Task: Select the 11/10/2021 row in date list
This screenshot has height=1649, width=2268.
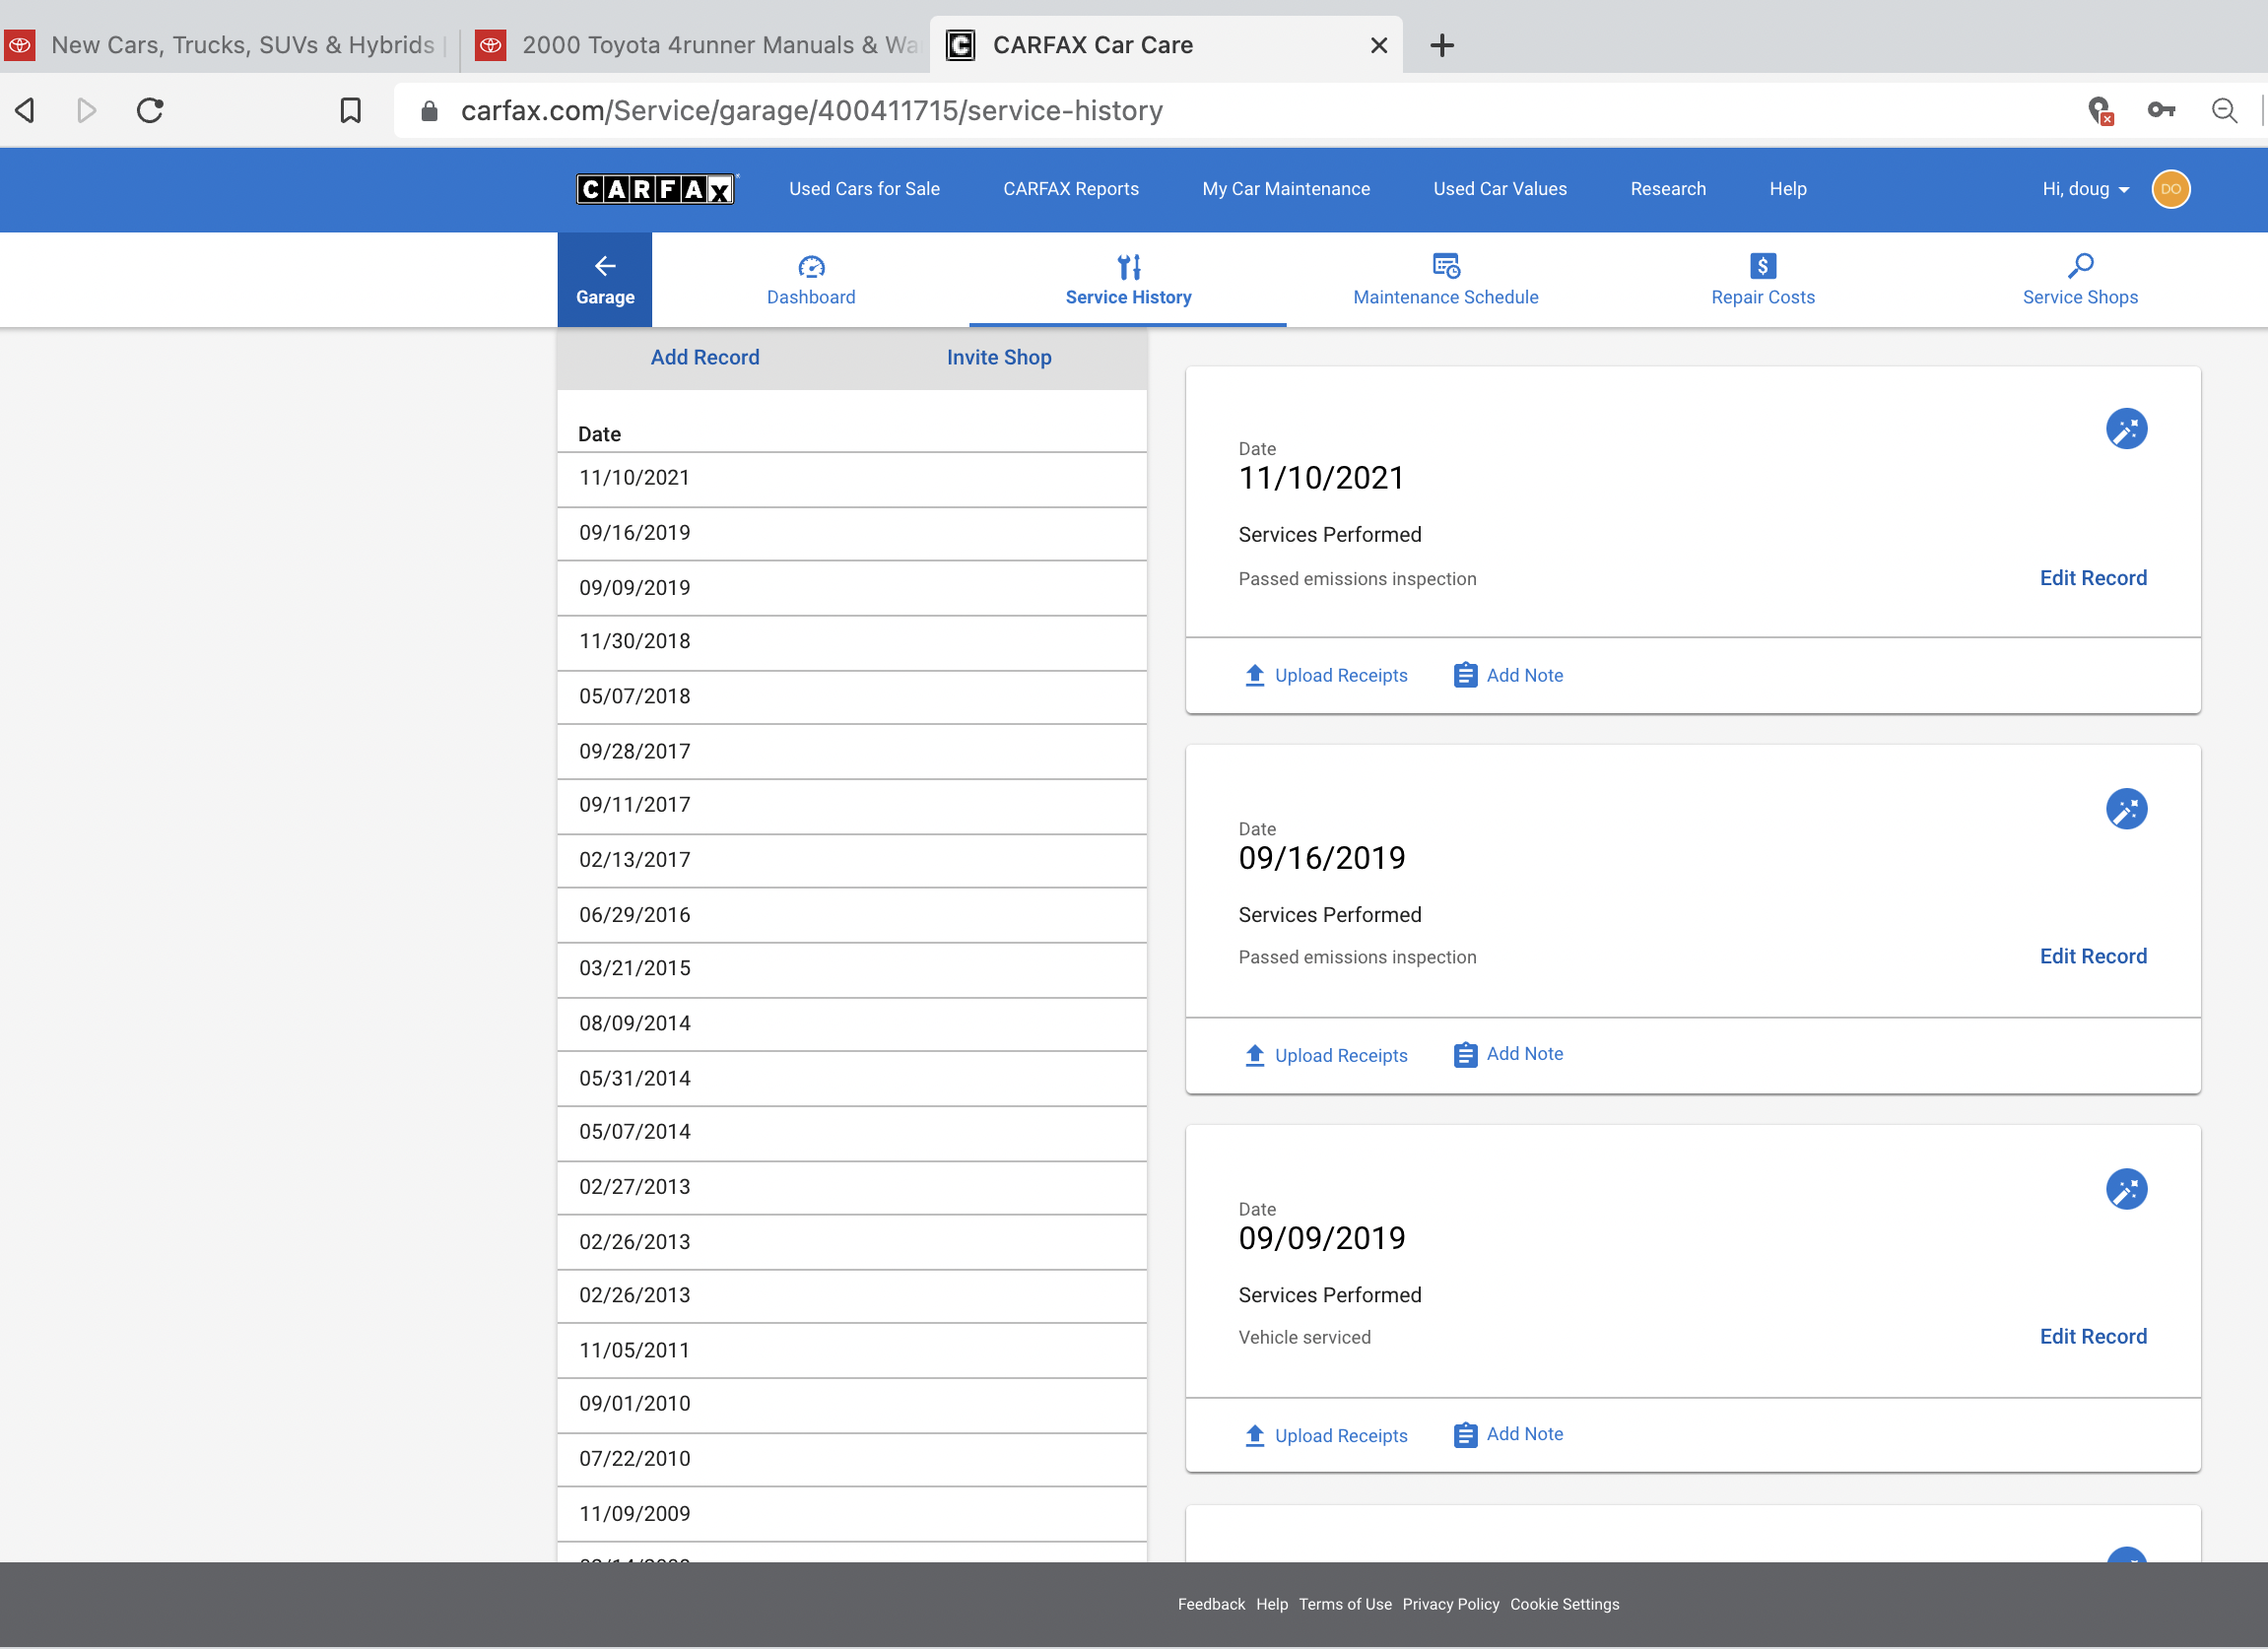Action: [x=852, y=479]
